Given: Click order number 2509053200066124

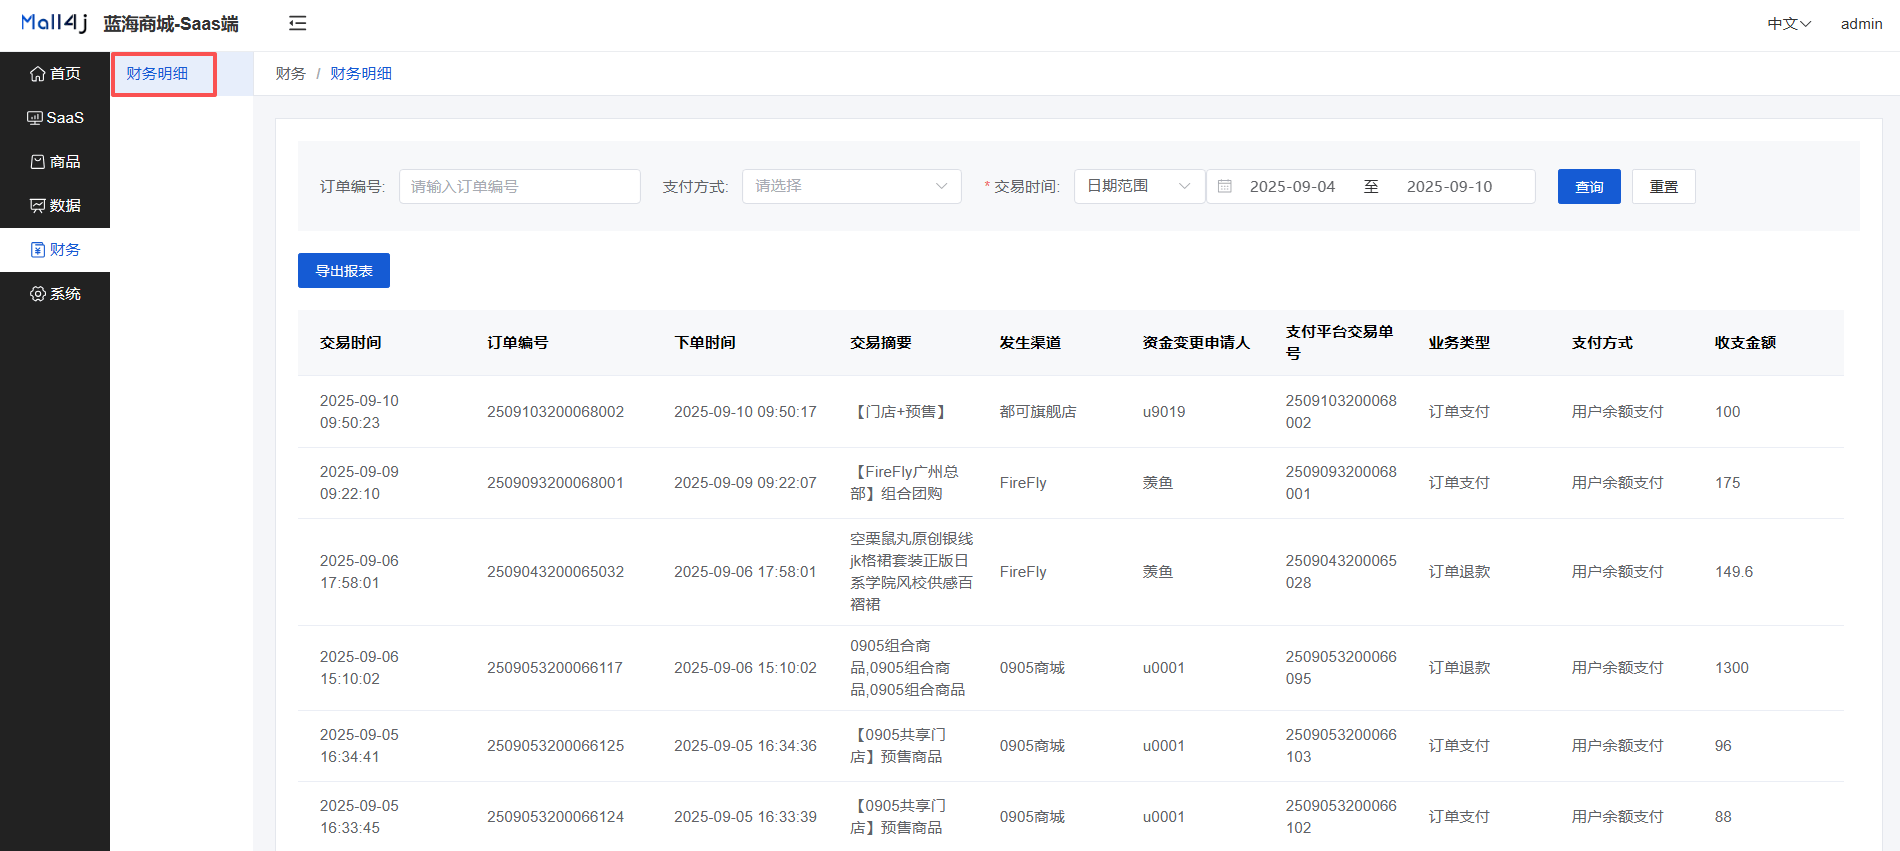Looking at the screenshot, I should pyautogui.click(x=555, y=817).
